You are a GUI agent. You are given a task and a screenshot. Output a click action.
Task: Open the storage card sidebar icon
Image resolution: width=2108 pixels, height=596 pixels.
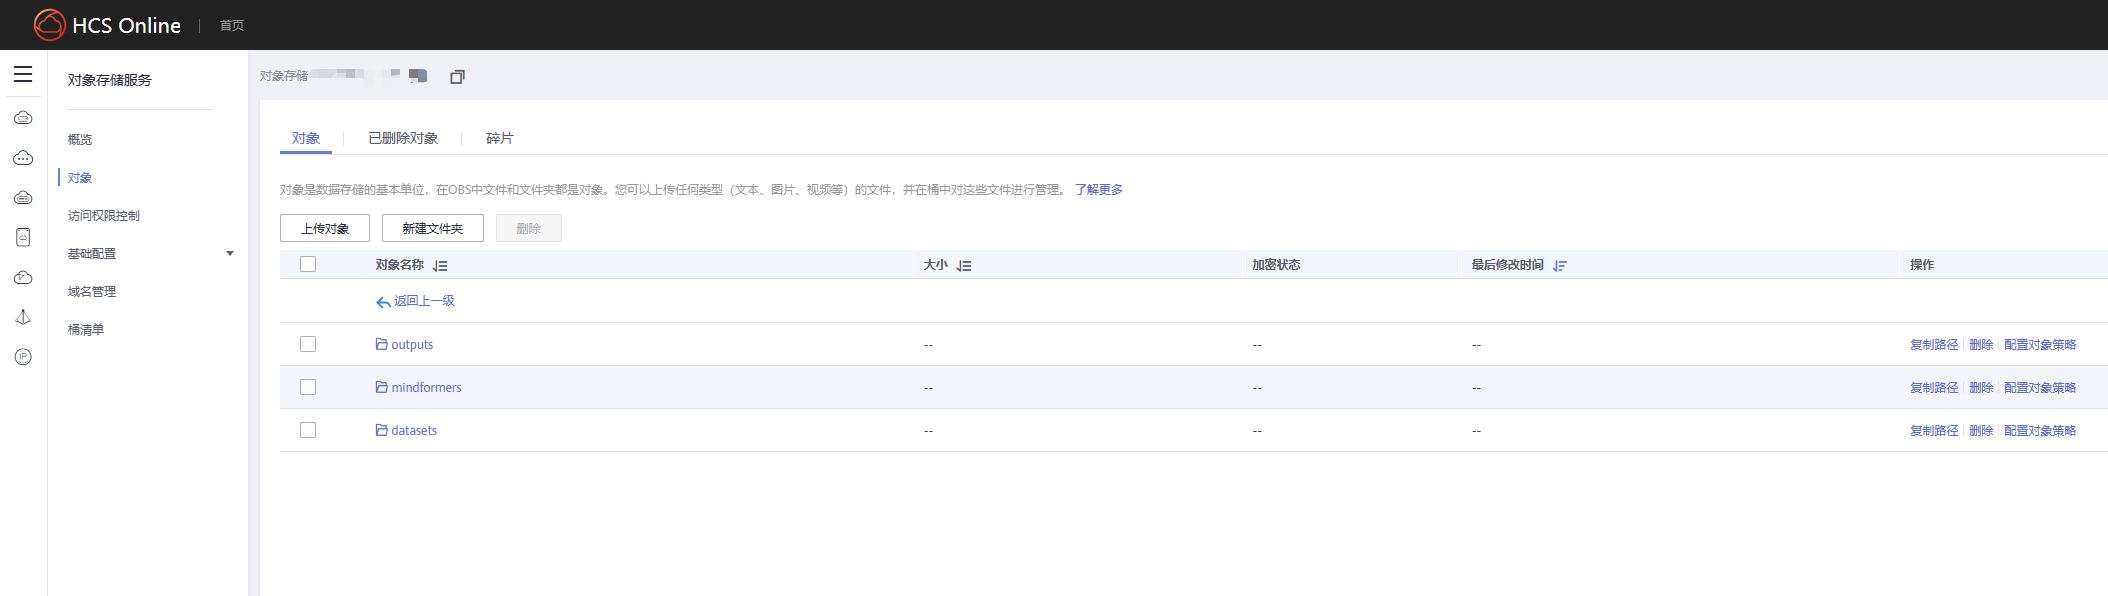tap(23, 237)
